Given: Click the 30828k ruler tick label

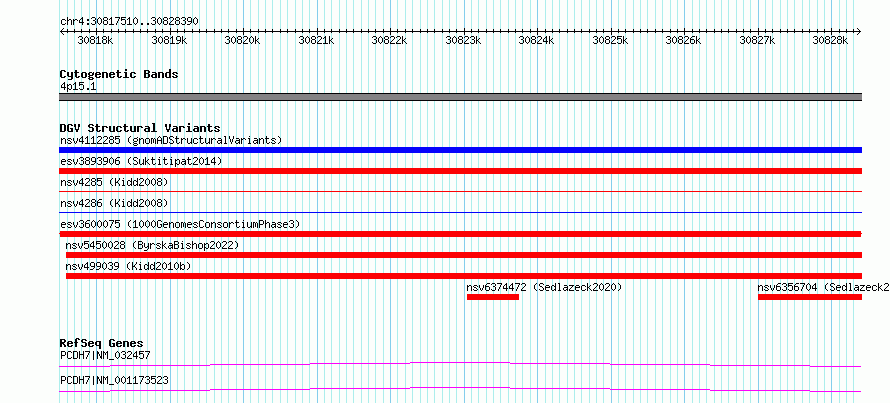Looking at the screenshot, I should [x=830, y=40].
